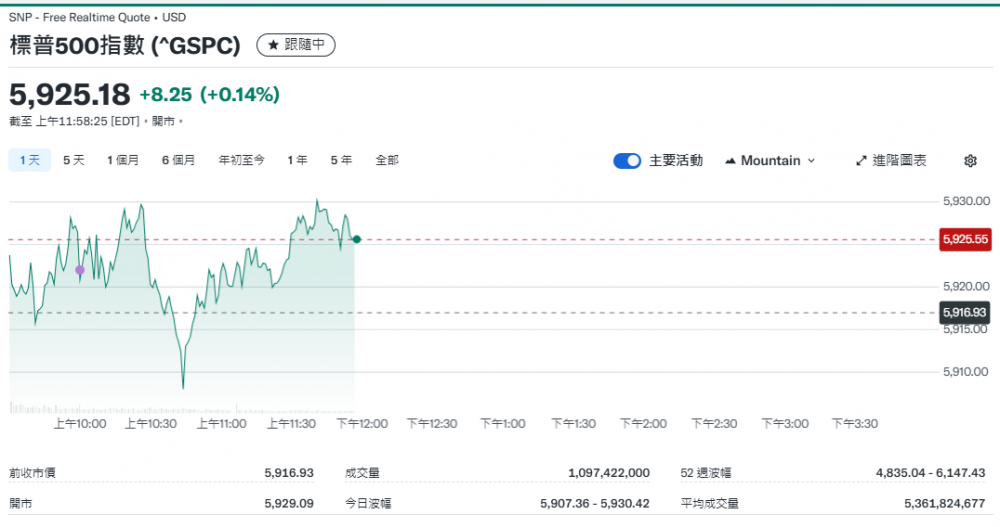Open chart settings gear icon
The image size is (1000, 527).
point(970,161)
